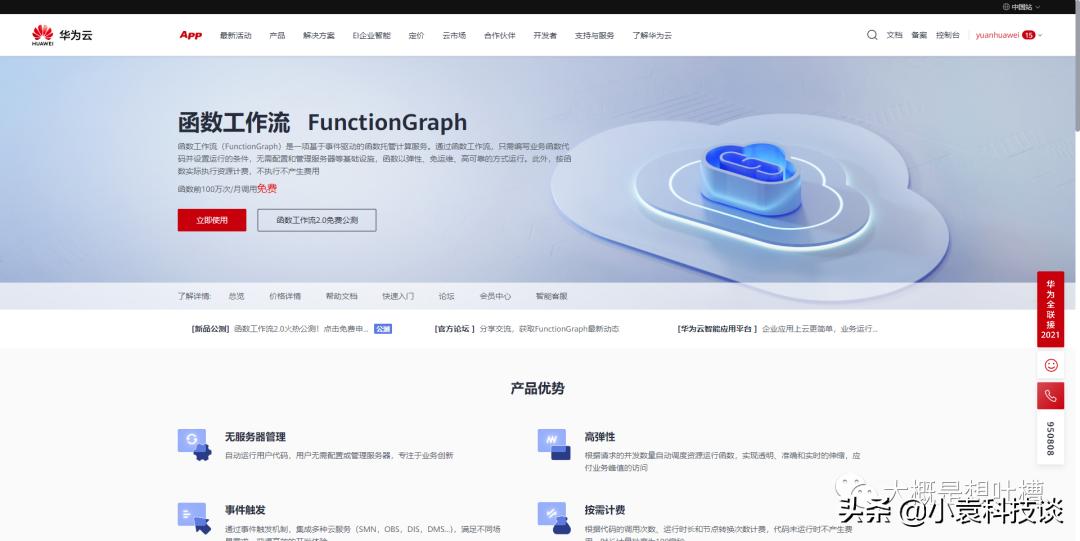Select the 帮助文档 tab

point(342,296)
